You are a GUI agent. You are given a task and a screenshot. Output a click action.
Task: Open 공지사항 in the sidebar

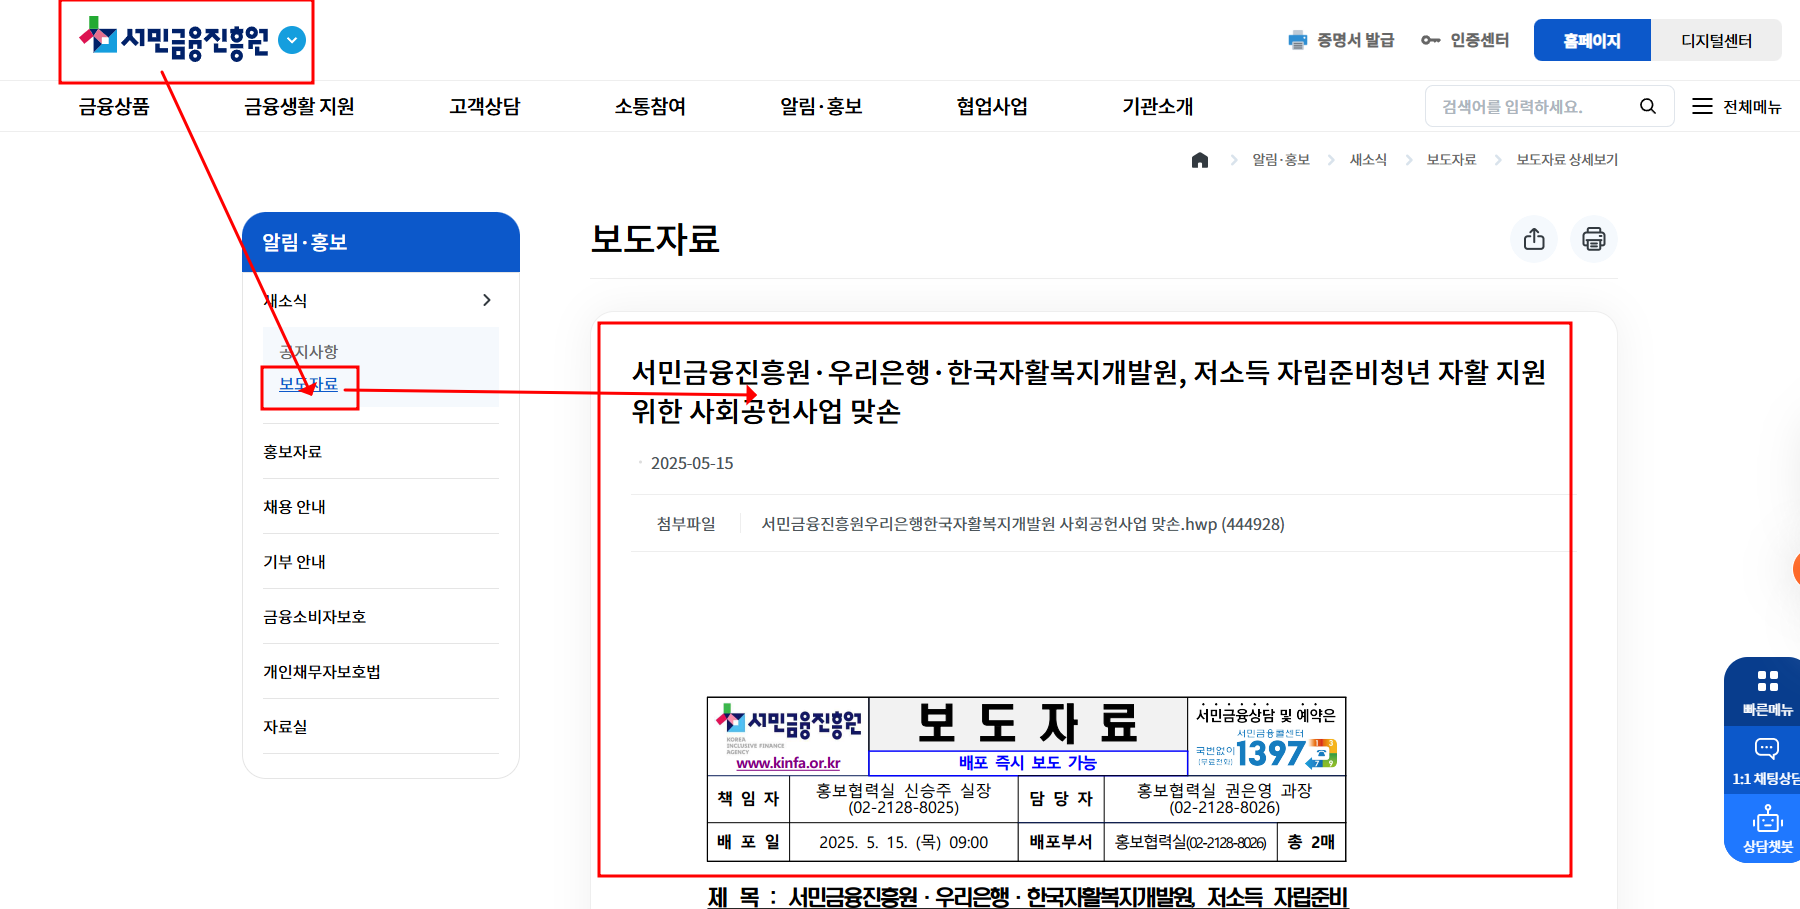coord(309,352)
